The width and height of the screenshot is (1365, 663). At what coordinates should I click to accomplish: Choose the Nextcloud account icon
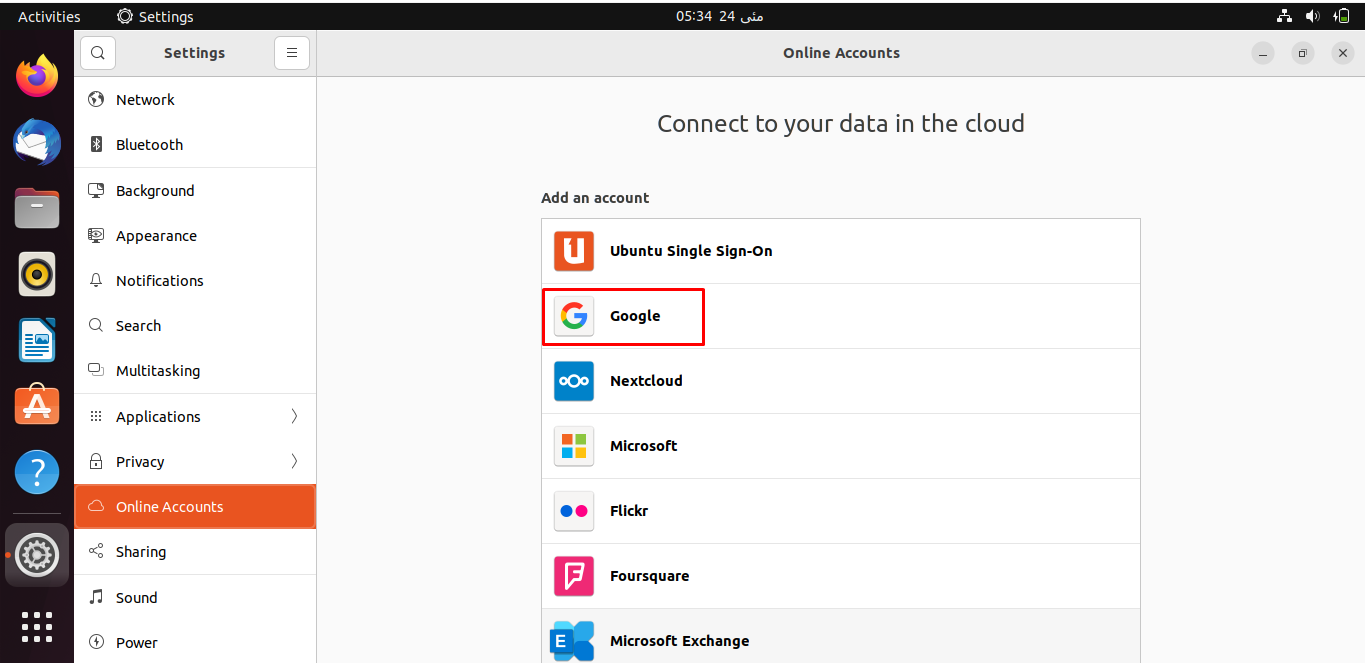tap(574, 381)
